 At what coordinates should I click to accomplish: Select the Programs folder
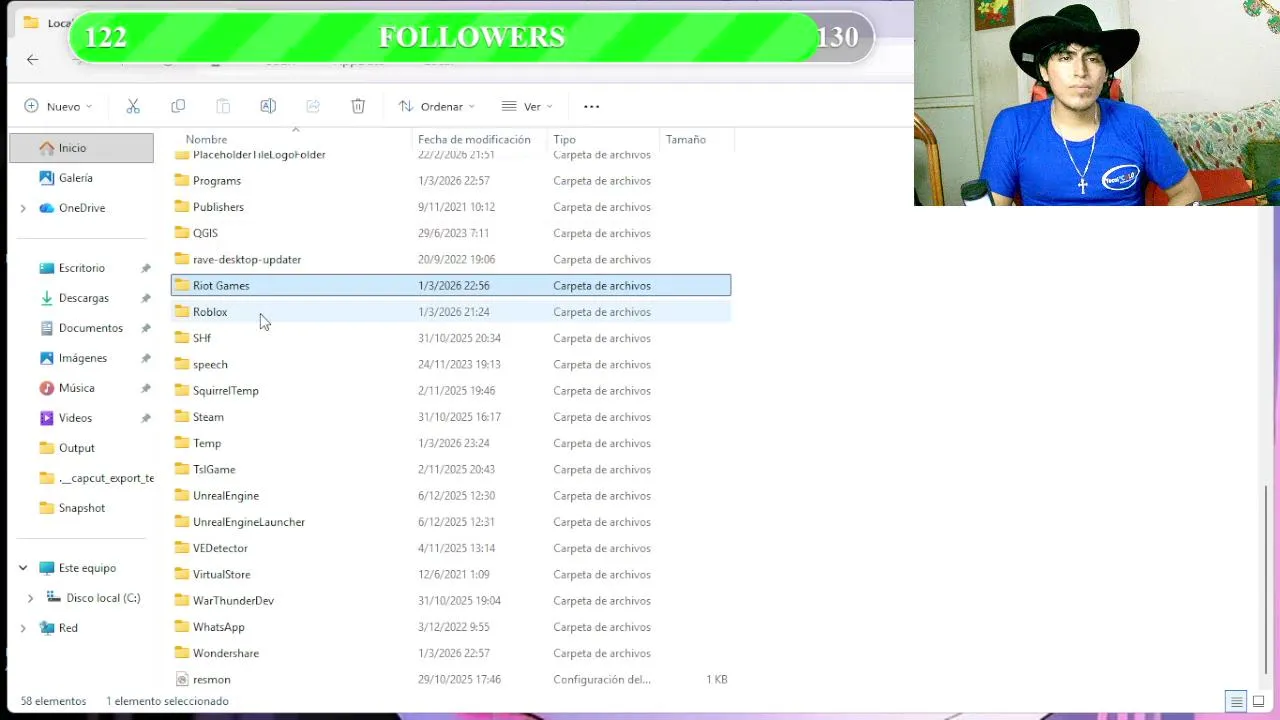click(x=451, y=181)
